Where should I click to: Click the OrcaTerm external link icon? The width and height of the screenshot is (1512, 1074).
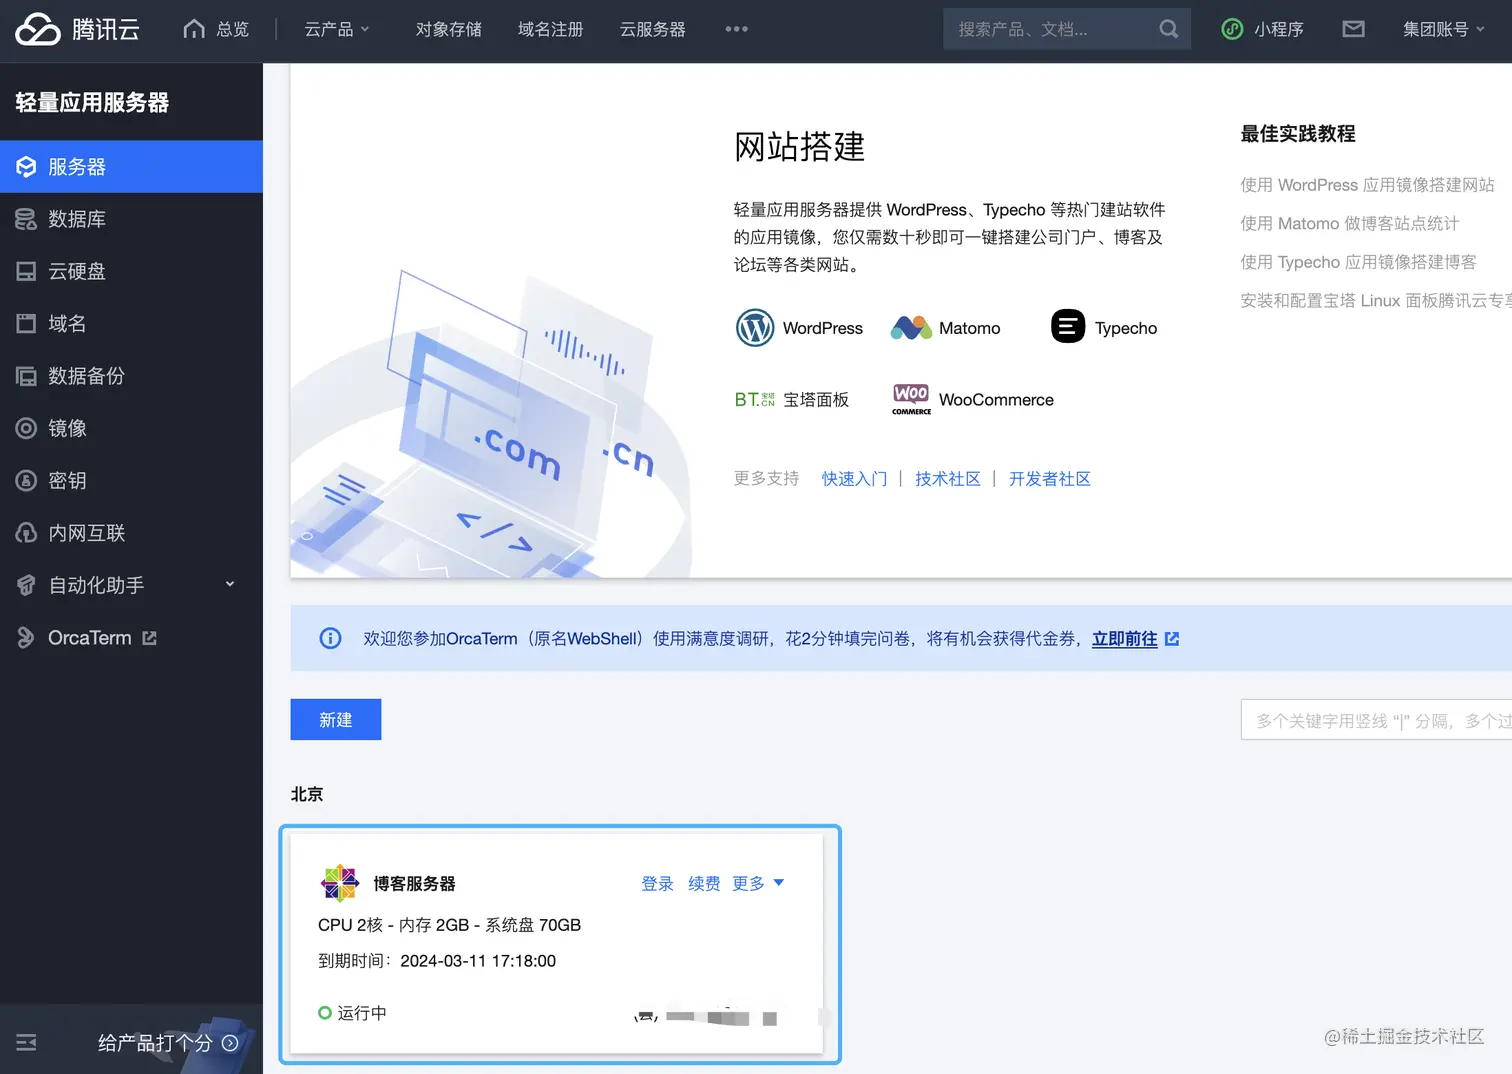coord(150,638)
